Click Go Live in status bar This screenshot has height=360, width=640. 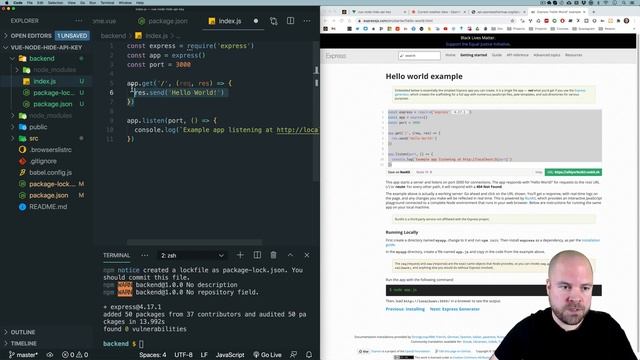(267, 355)
